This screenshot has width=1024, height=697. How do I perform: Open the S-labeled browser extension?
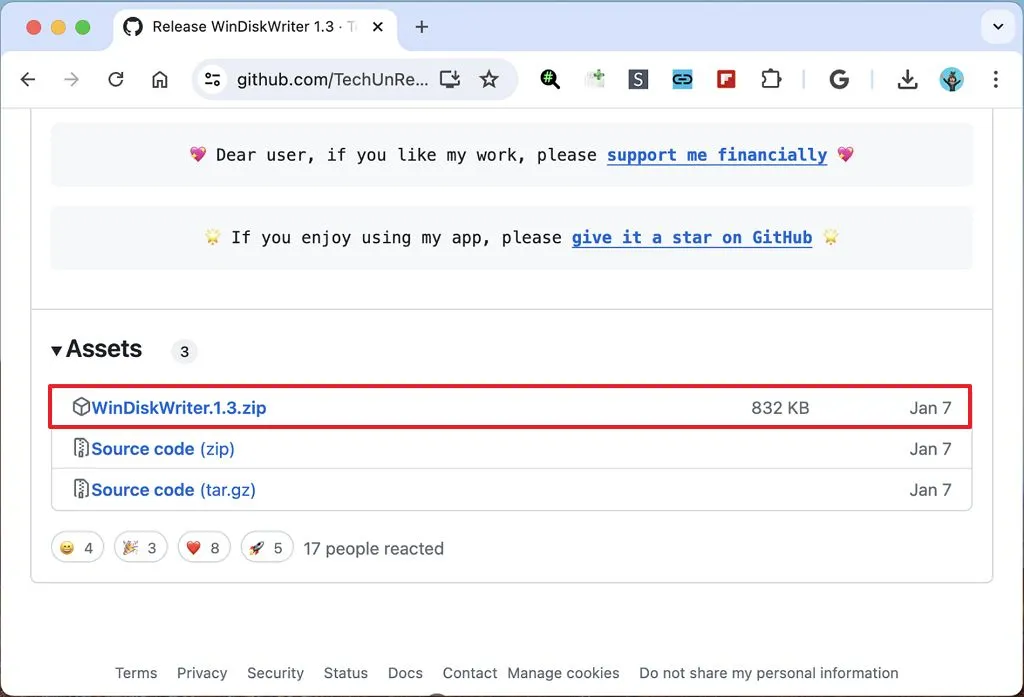tap(638, 78)
